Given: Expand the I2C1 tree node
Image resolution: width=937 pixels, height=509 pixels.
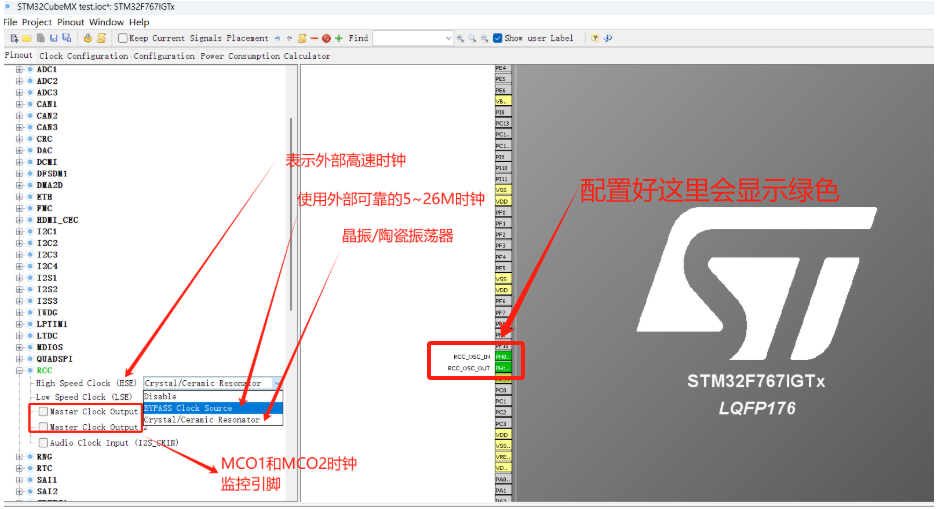Looking at the screenshot, I should (x=20, y=231).
